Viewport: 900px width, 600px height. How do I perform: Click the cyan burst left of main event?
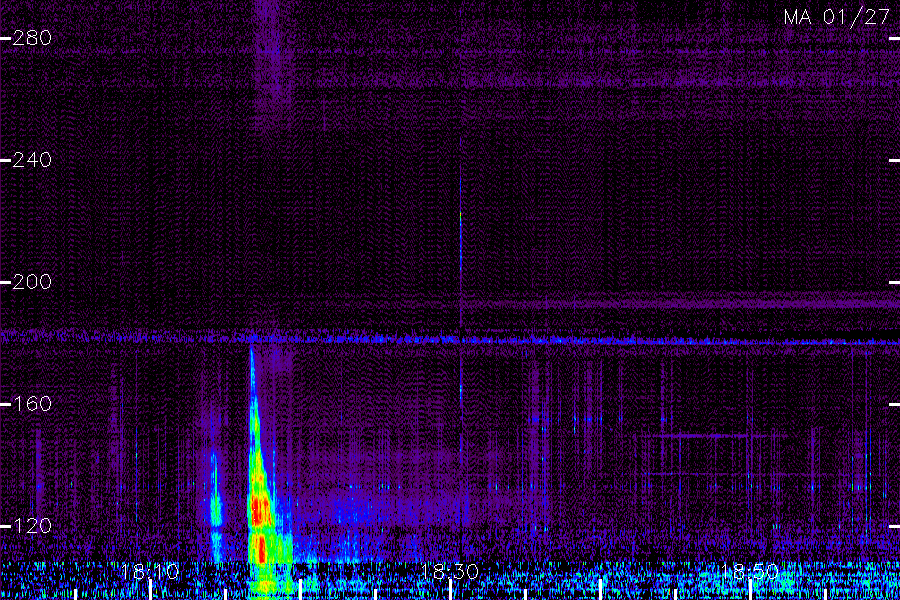(x=216, y=508)
